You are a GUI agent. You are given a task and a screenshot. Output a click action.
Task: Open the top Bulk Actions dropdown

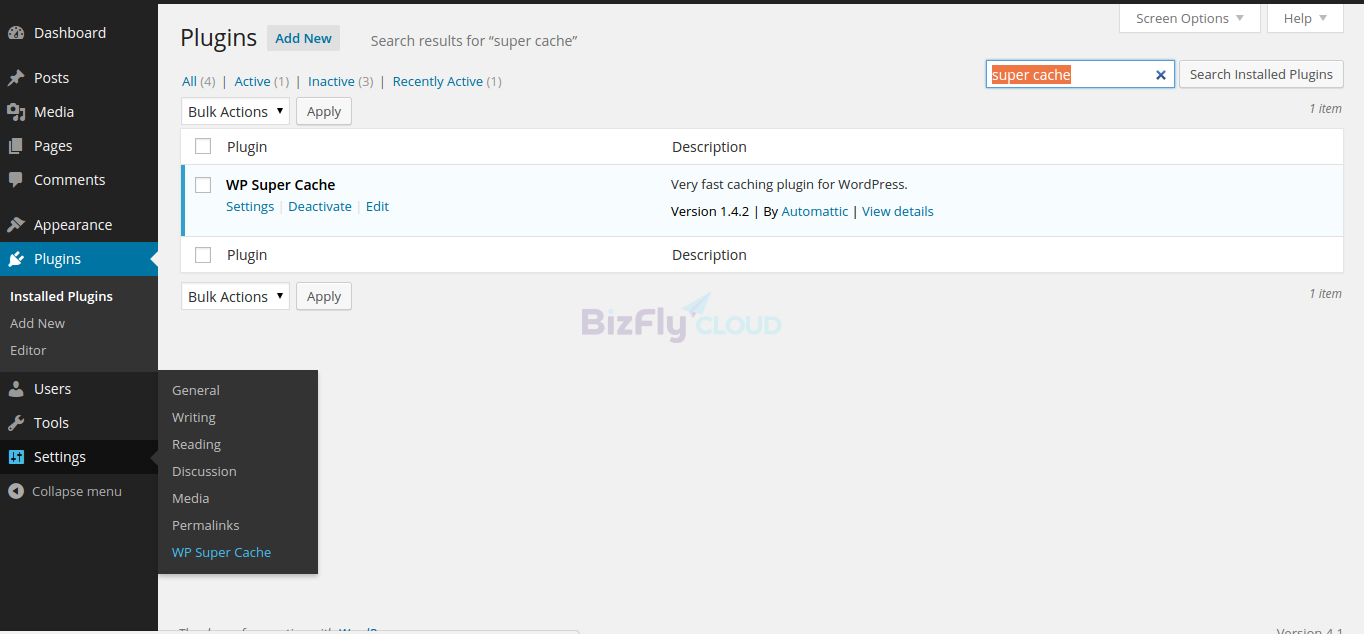235,111
